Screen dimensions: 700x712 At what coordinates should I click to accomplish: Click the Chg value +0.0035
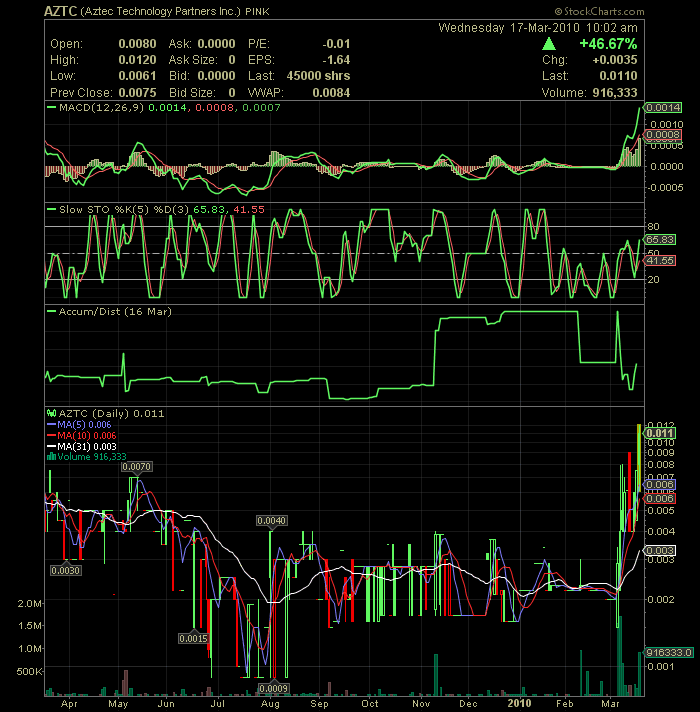coord(615,59)
